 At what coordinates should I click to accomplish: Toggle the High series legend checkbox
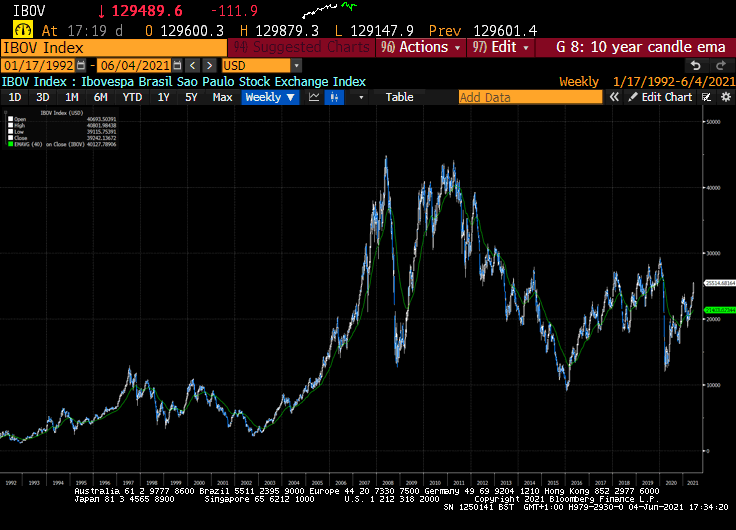10,125
